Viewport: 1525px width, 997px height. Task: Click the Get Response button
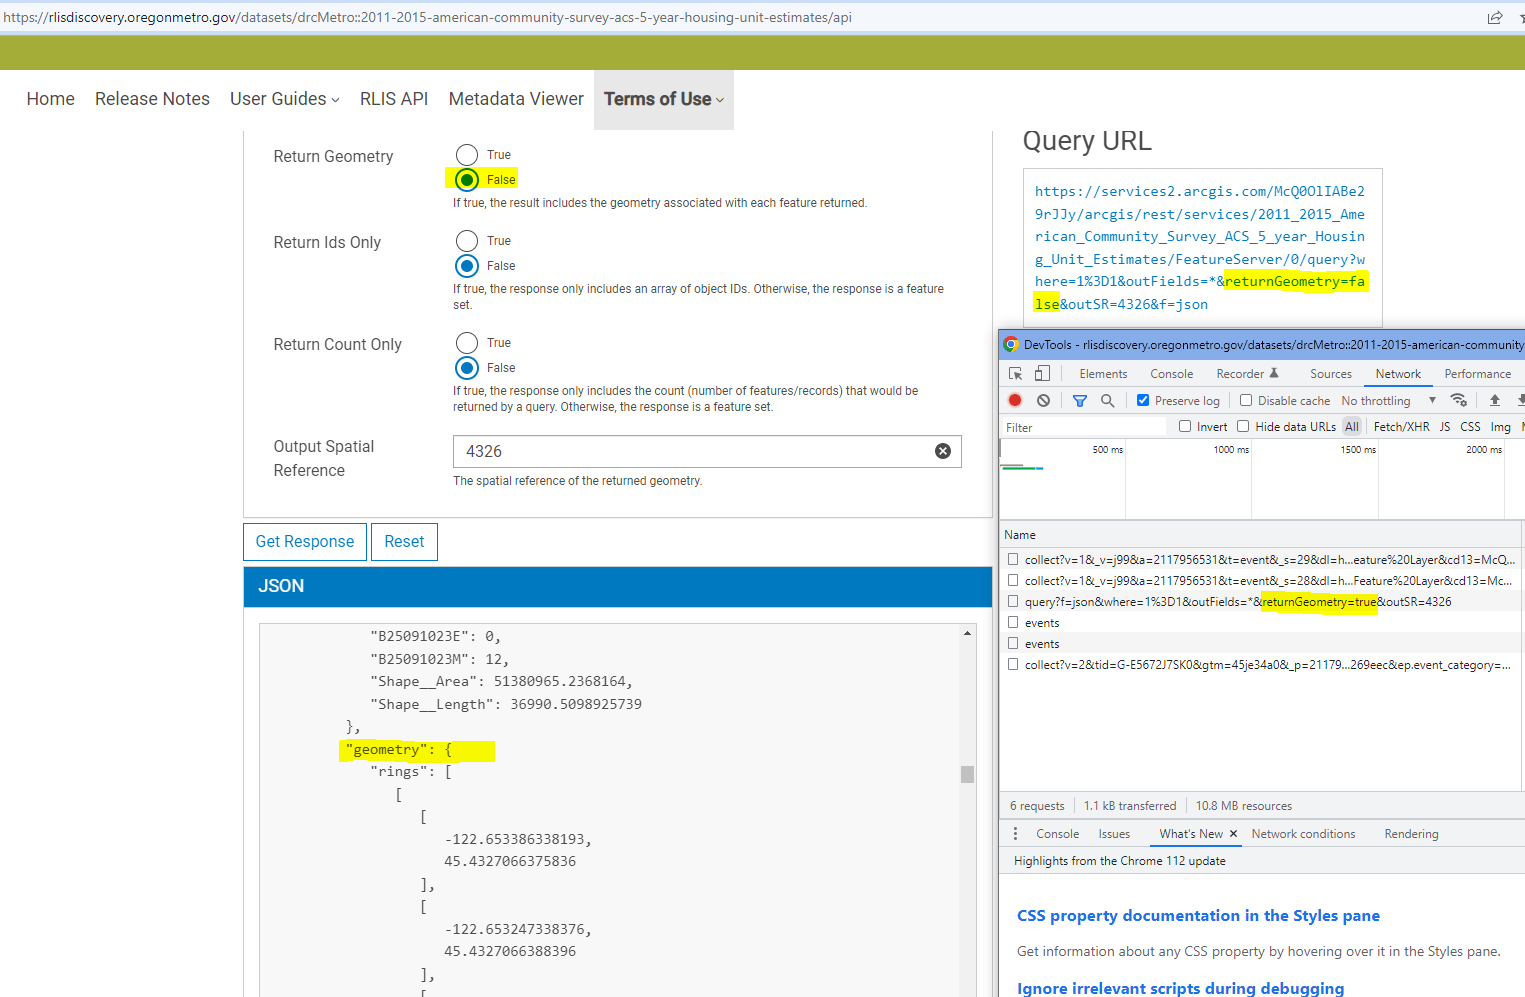(x=305, y=541)
